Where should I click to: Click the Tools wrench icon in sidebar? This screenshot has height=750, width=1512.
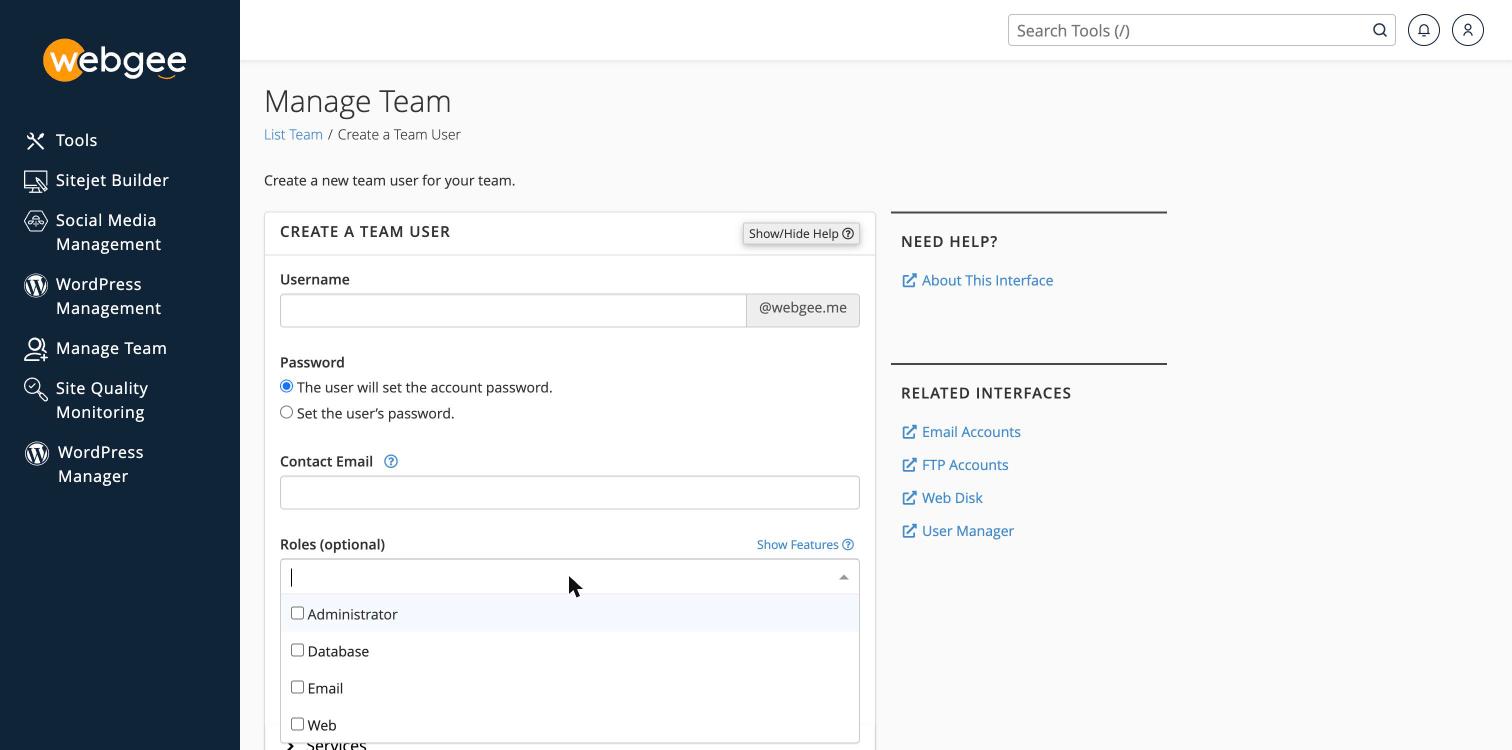(x=36, y=141)
